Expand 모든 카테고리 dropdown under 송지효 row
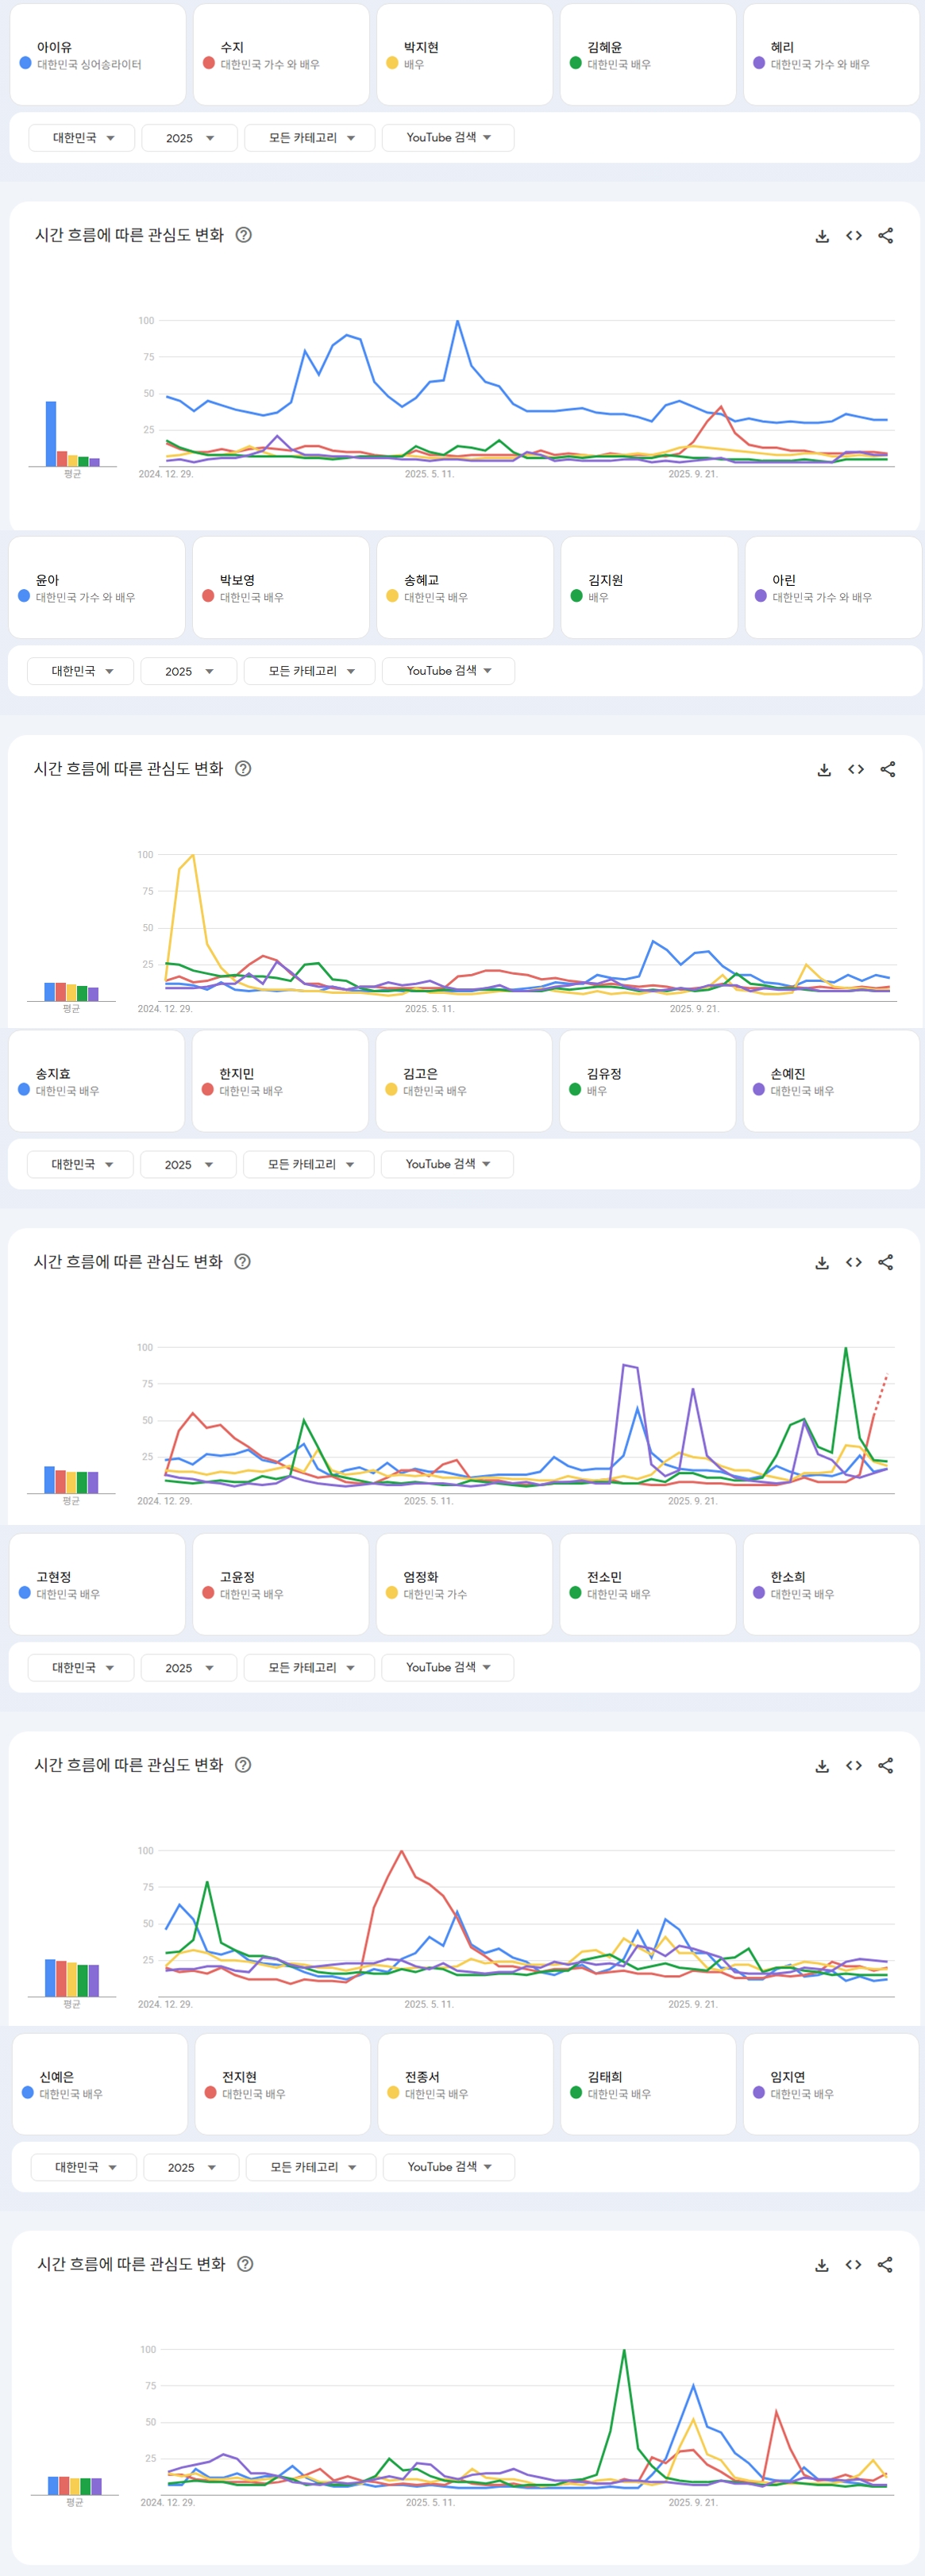This screenshot has width=925, height=2576. click(309, 1164)
